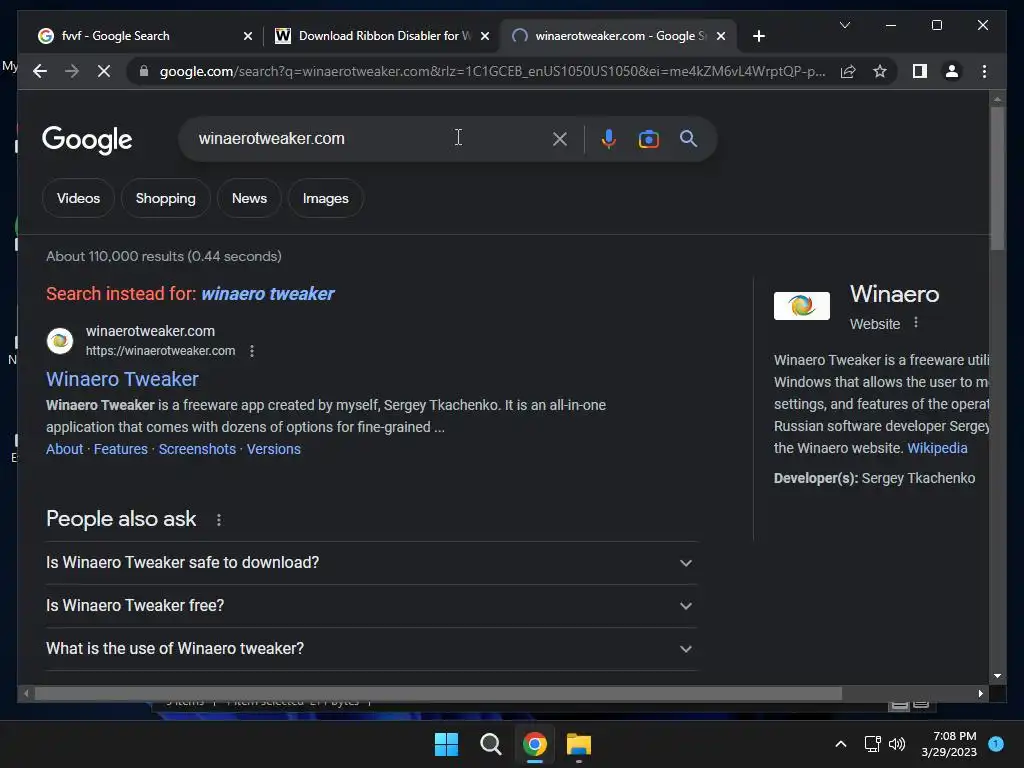This screenshot has height=768, width=1024.
Task: Click horizontal scrollbar right arrow
Action: coord(980,694)
